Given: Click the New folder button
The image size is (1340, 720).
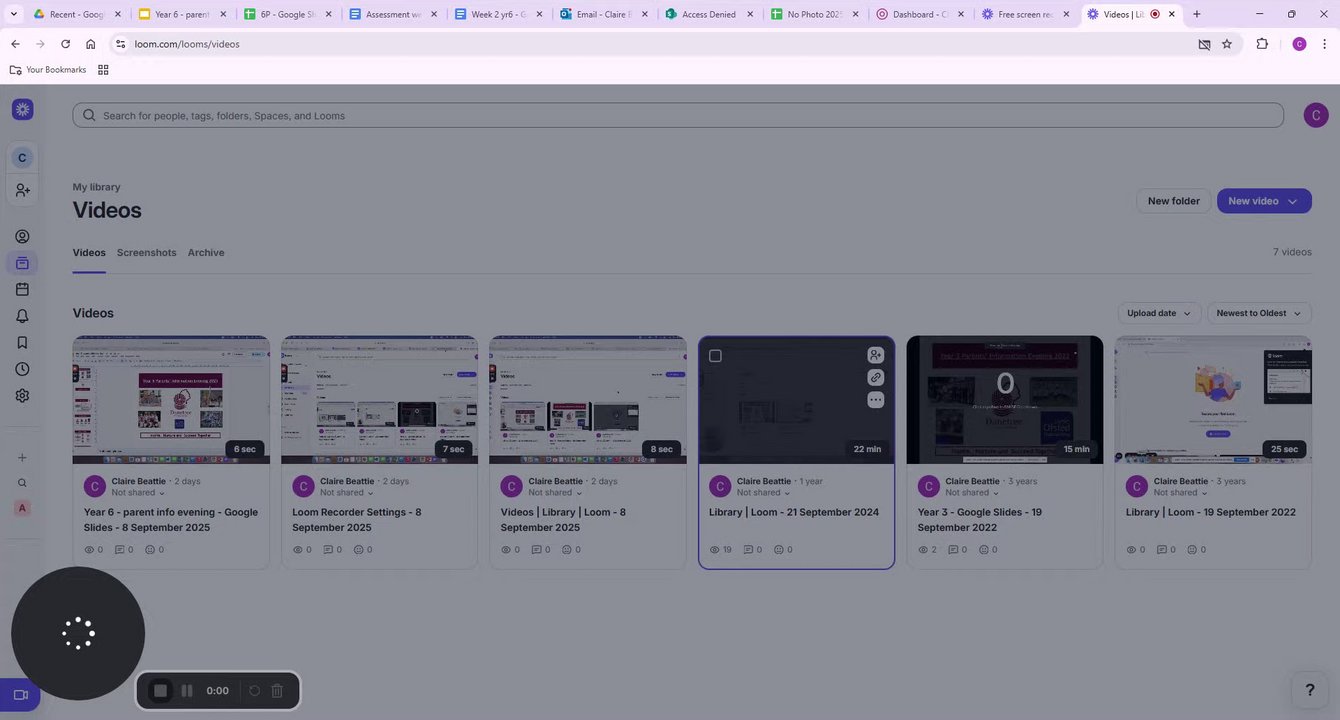Looking at the screenshot, I should click(x=1174, y=201).
